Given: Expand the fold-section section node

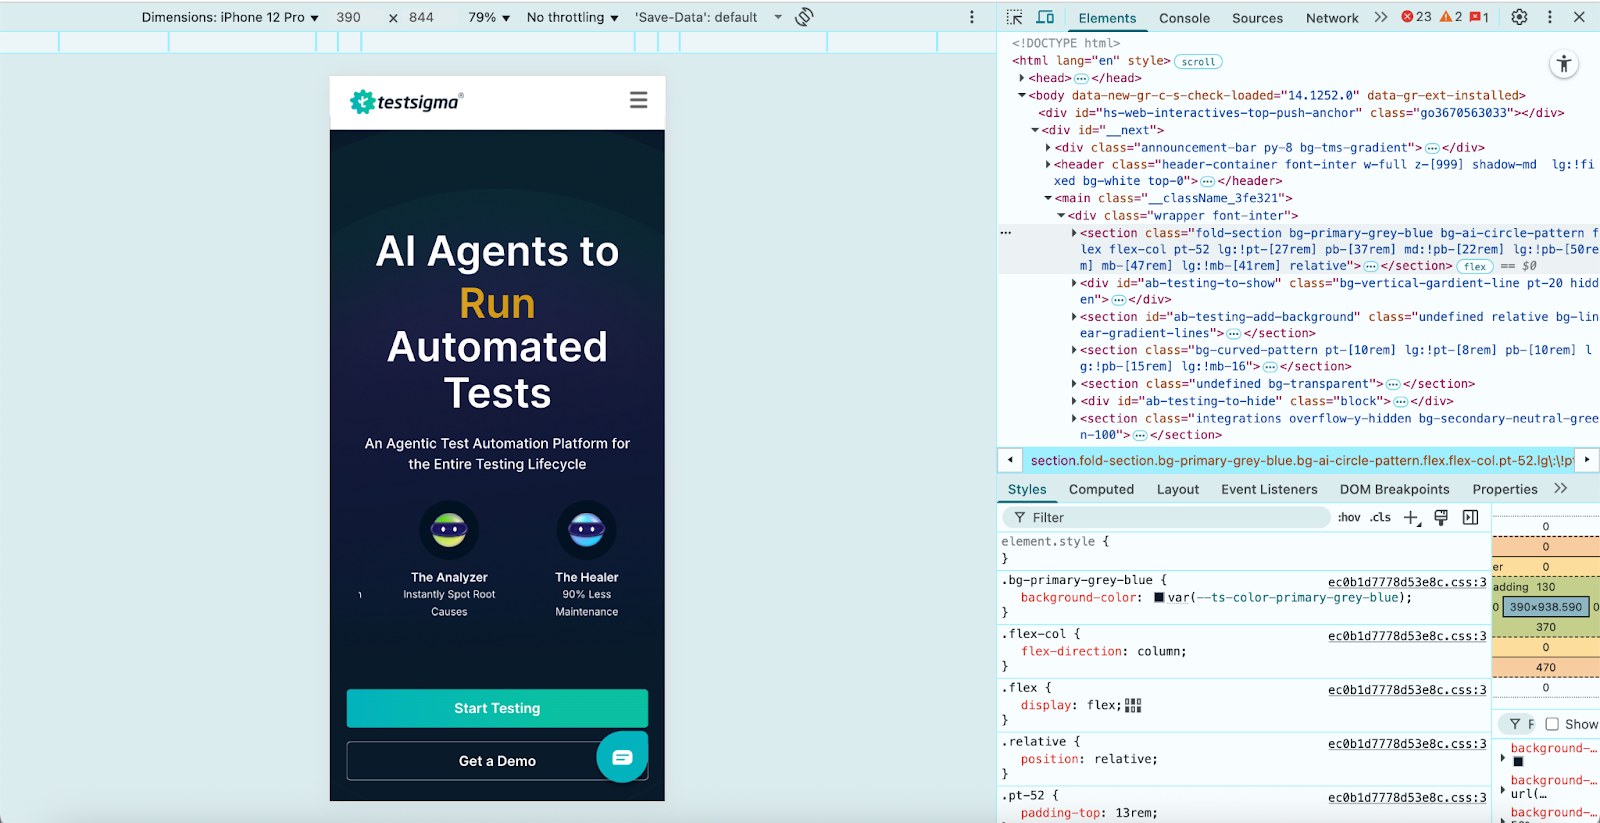Looking at the screenshot, I should (x=1074, y=233).
